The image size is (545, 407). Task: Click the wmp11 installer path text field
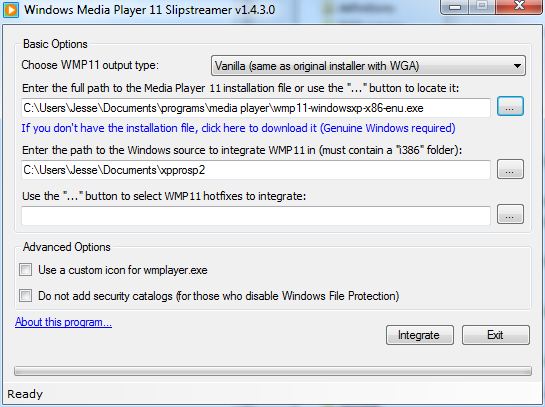click(x=256, y=108)
